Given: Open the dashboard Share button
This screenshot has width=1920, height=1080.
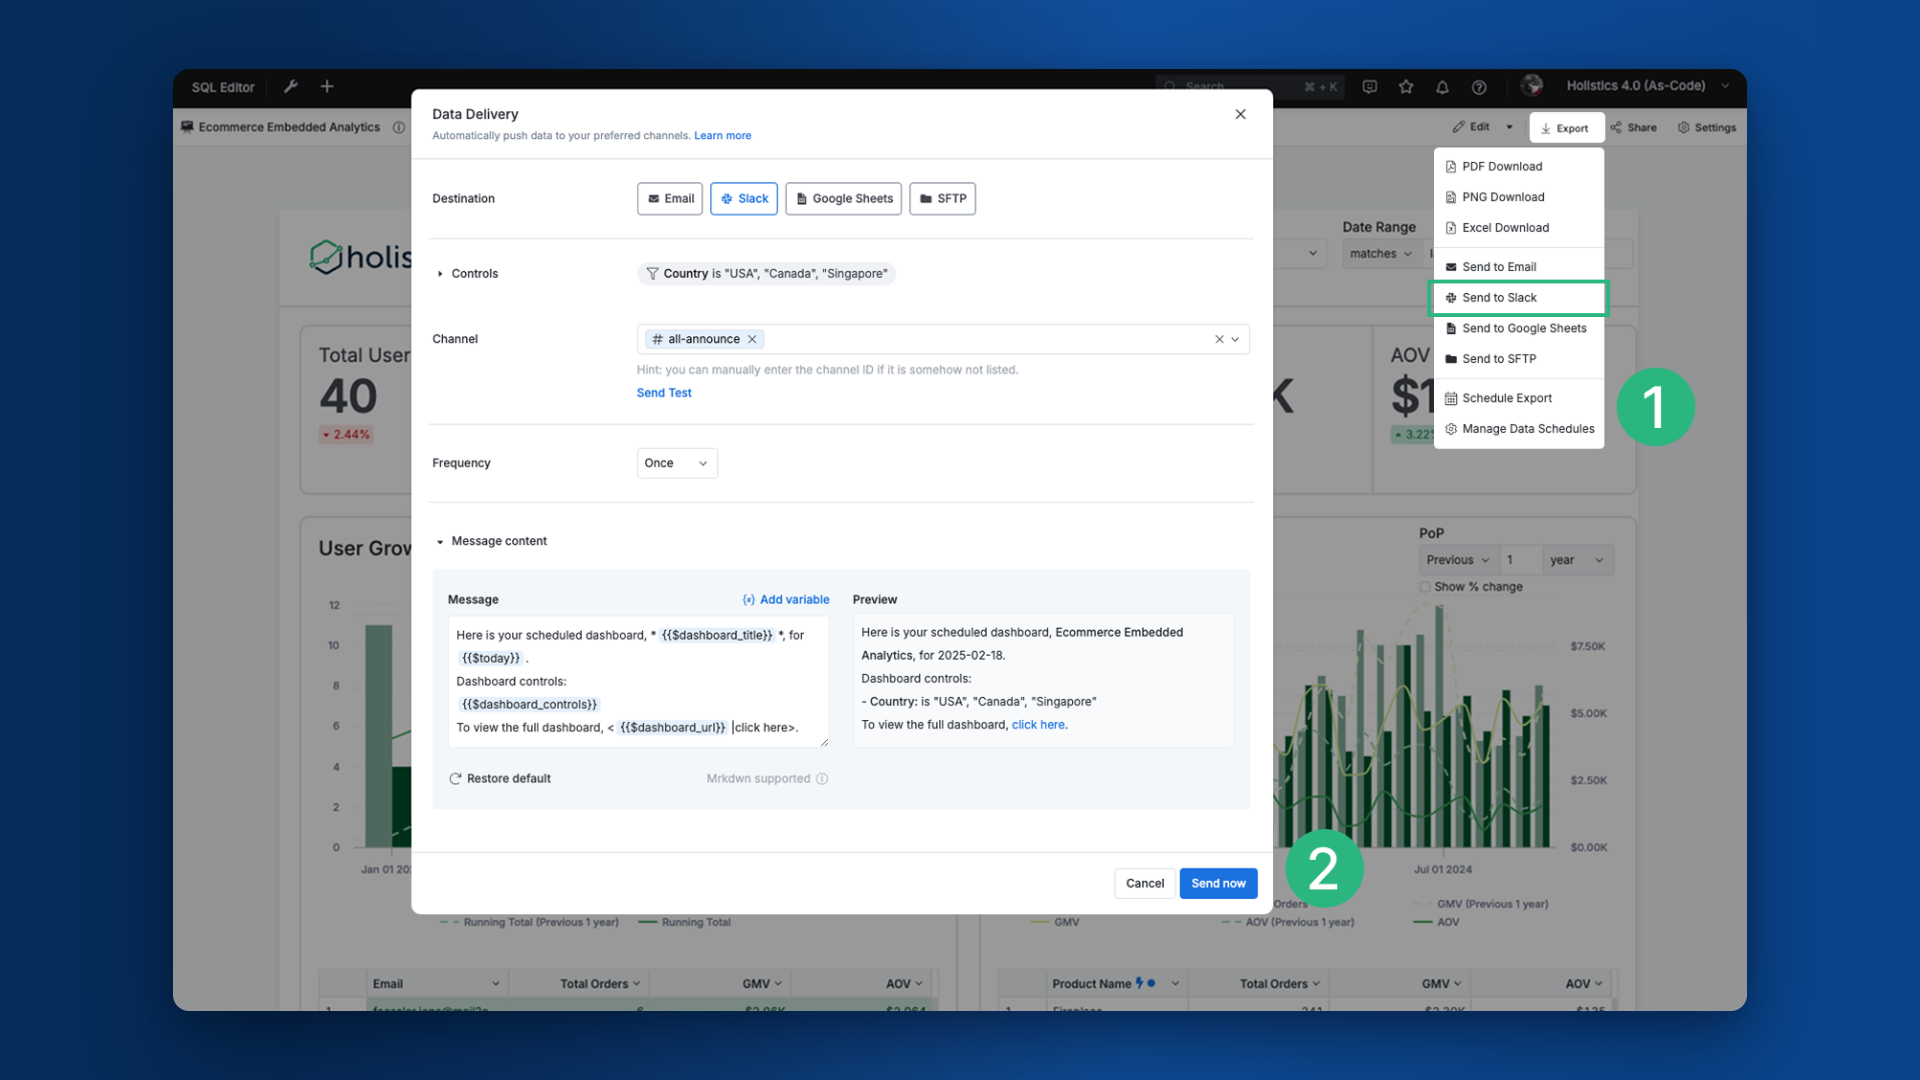Looking at the screenshot, I should point(1634,128).
